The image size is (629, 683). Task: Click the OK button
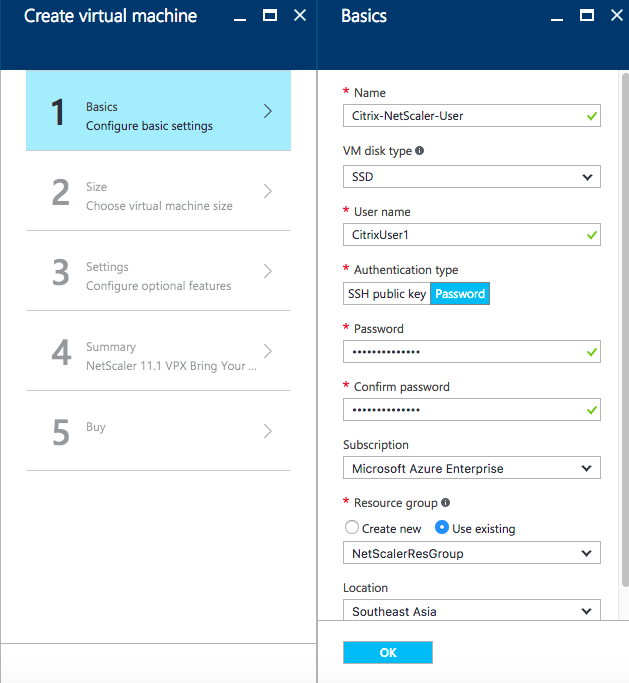[x=388, y=652]
